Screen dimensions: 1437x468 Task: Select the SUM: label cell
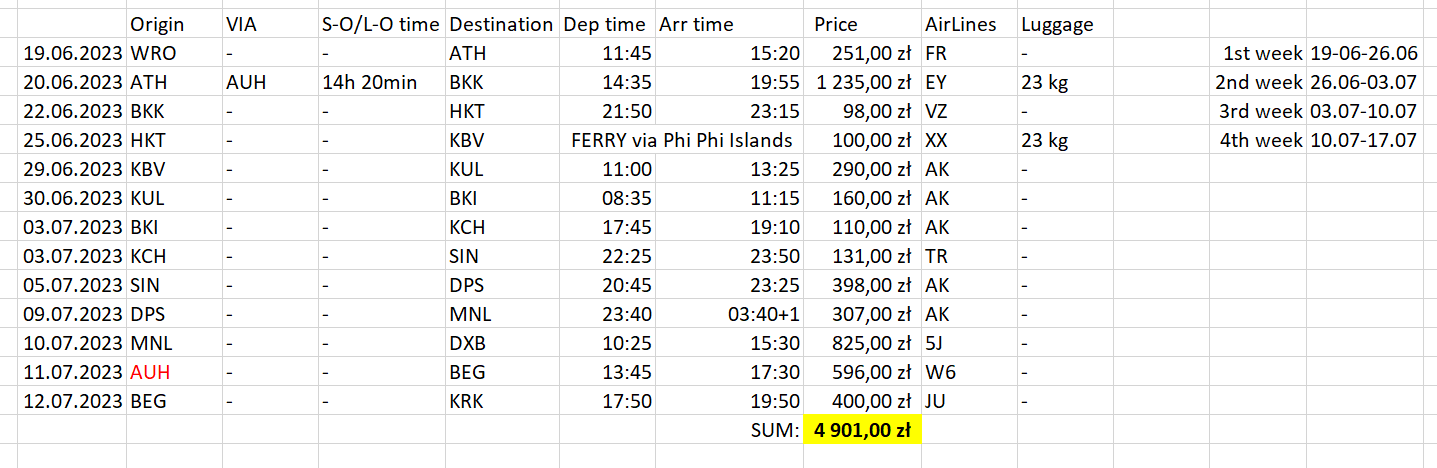pos(729,431)
